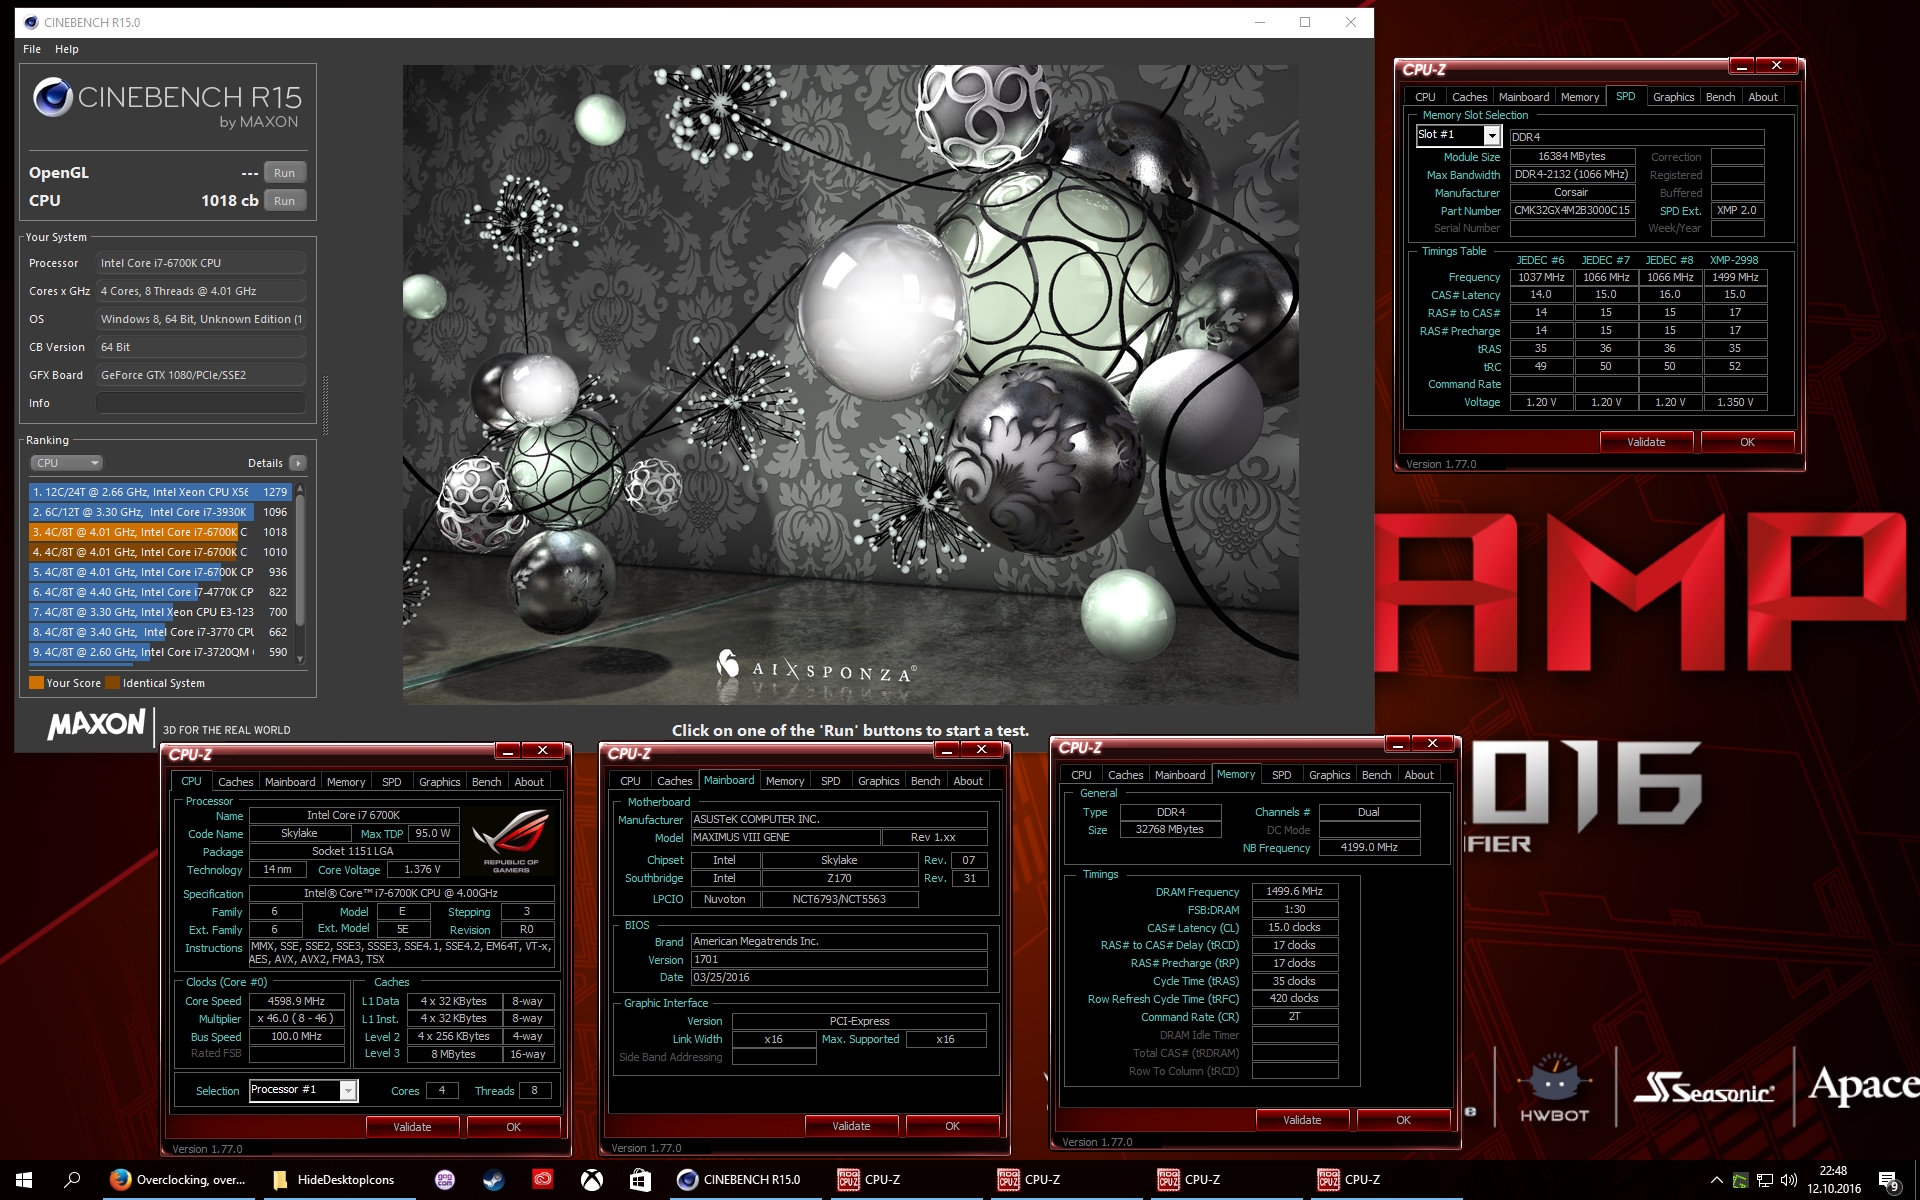Viewport: 1920px width, 1200px height.
Task: Switch to the CINEBENCH R15.0 taskbar item
Action: pos(745,1180)
